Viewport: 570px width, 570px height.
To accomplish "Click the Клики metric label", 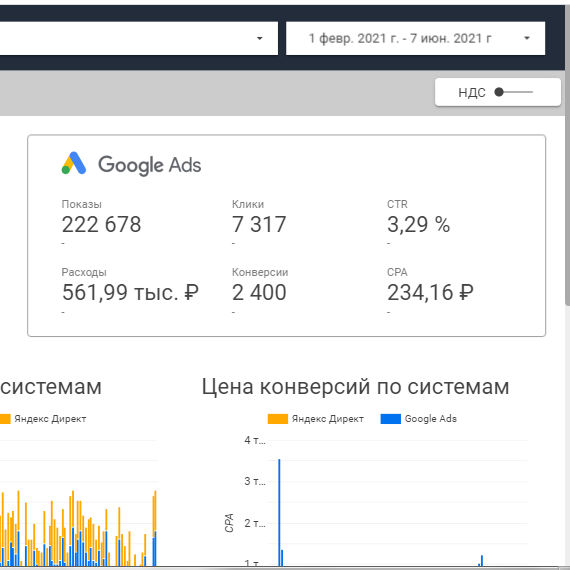I will point(248,204).
